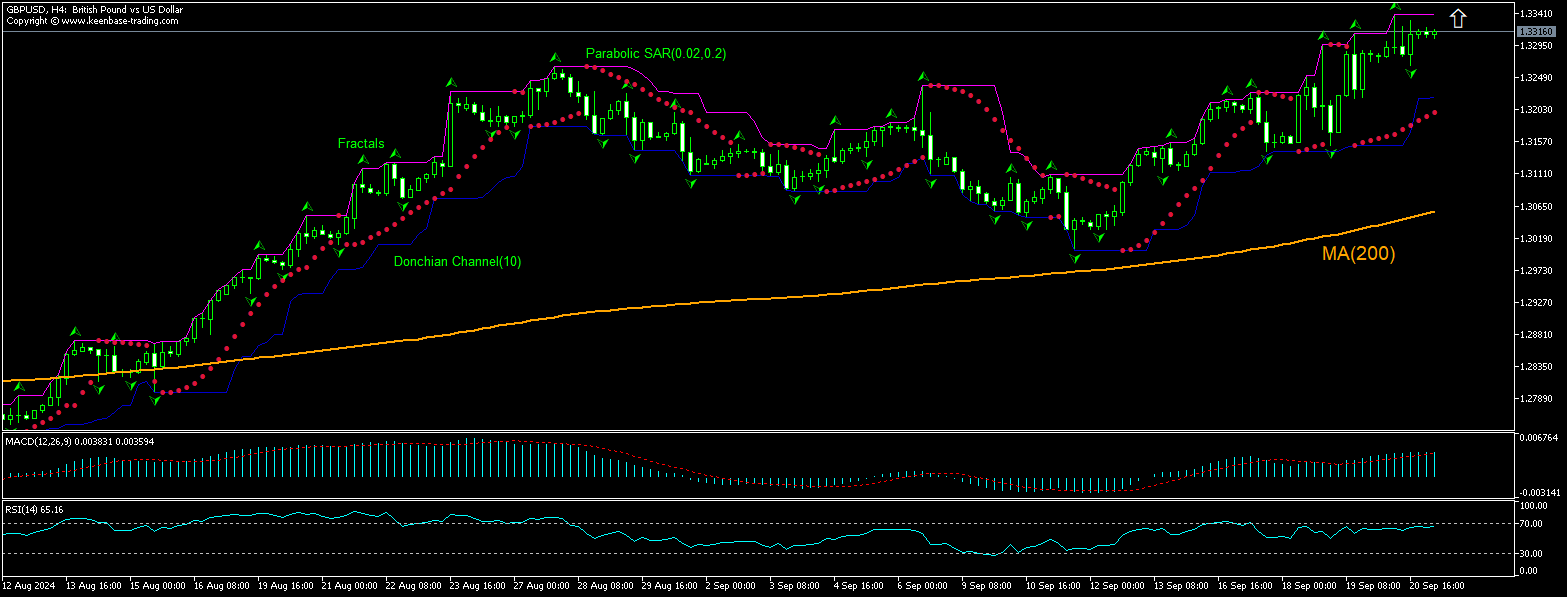Select the blue up arrow object on chart
Screen dimensions: 1567x597
coord(1456,16)
